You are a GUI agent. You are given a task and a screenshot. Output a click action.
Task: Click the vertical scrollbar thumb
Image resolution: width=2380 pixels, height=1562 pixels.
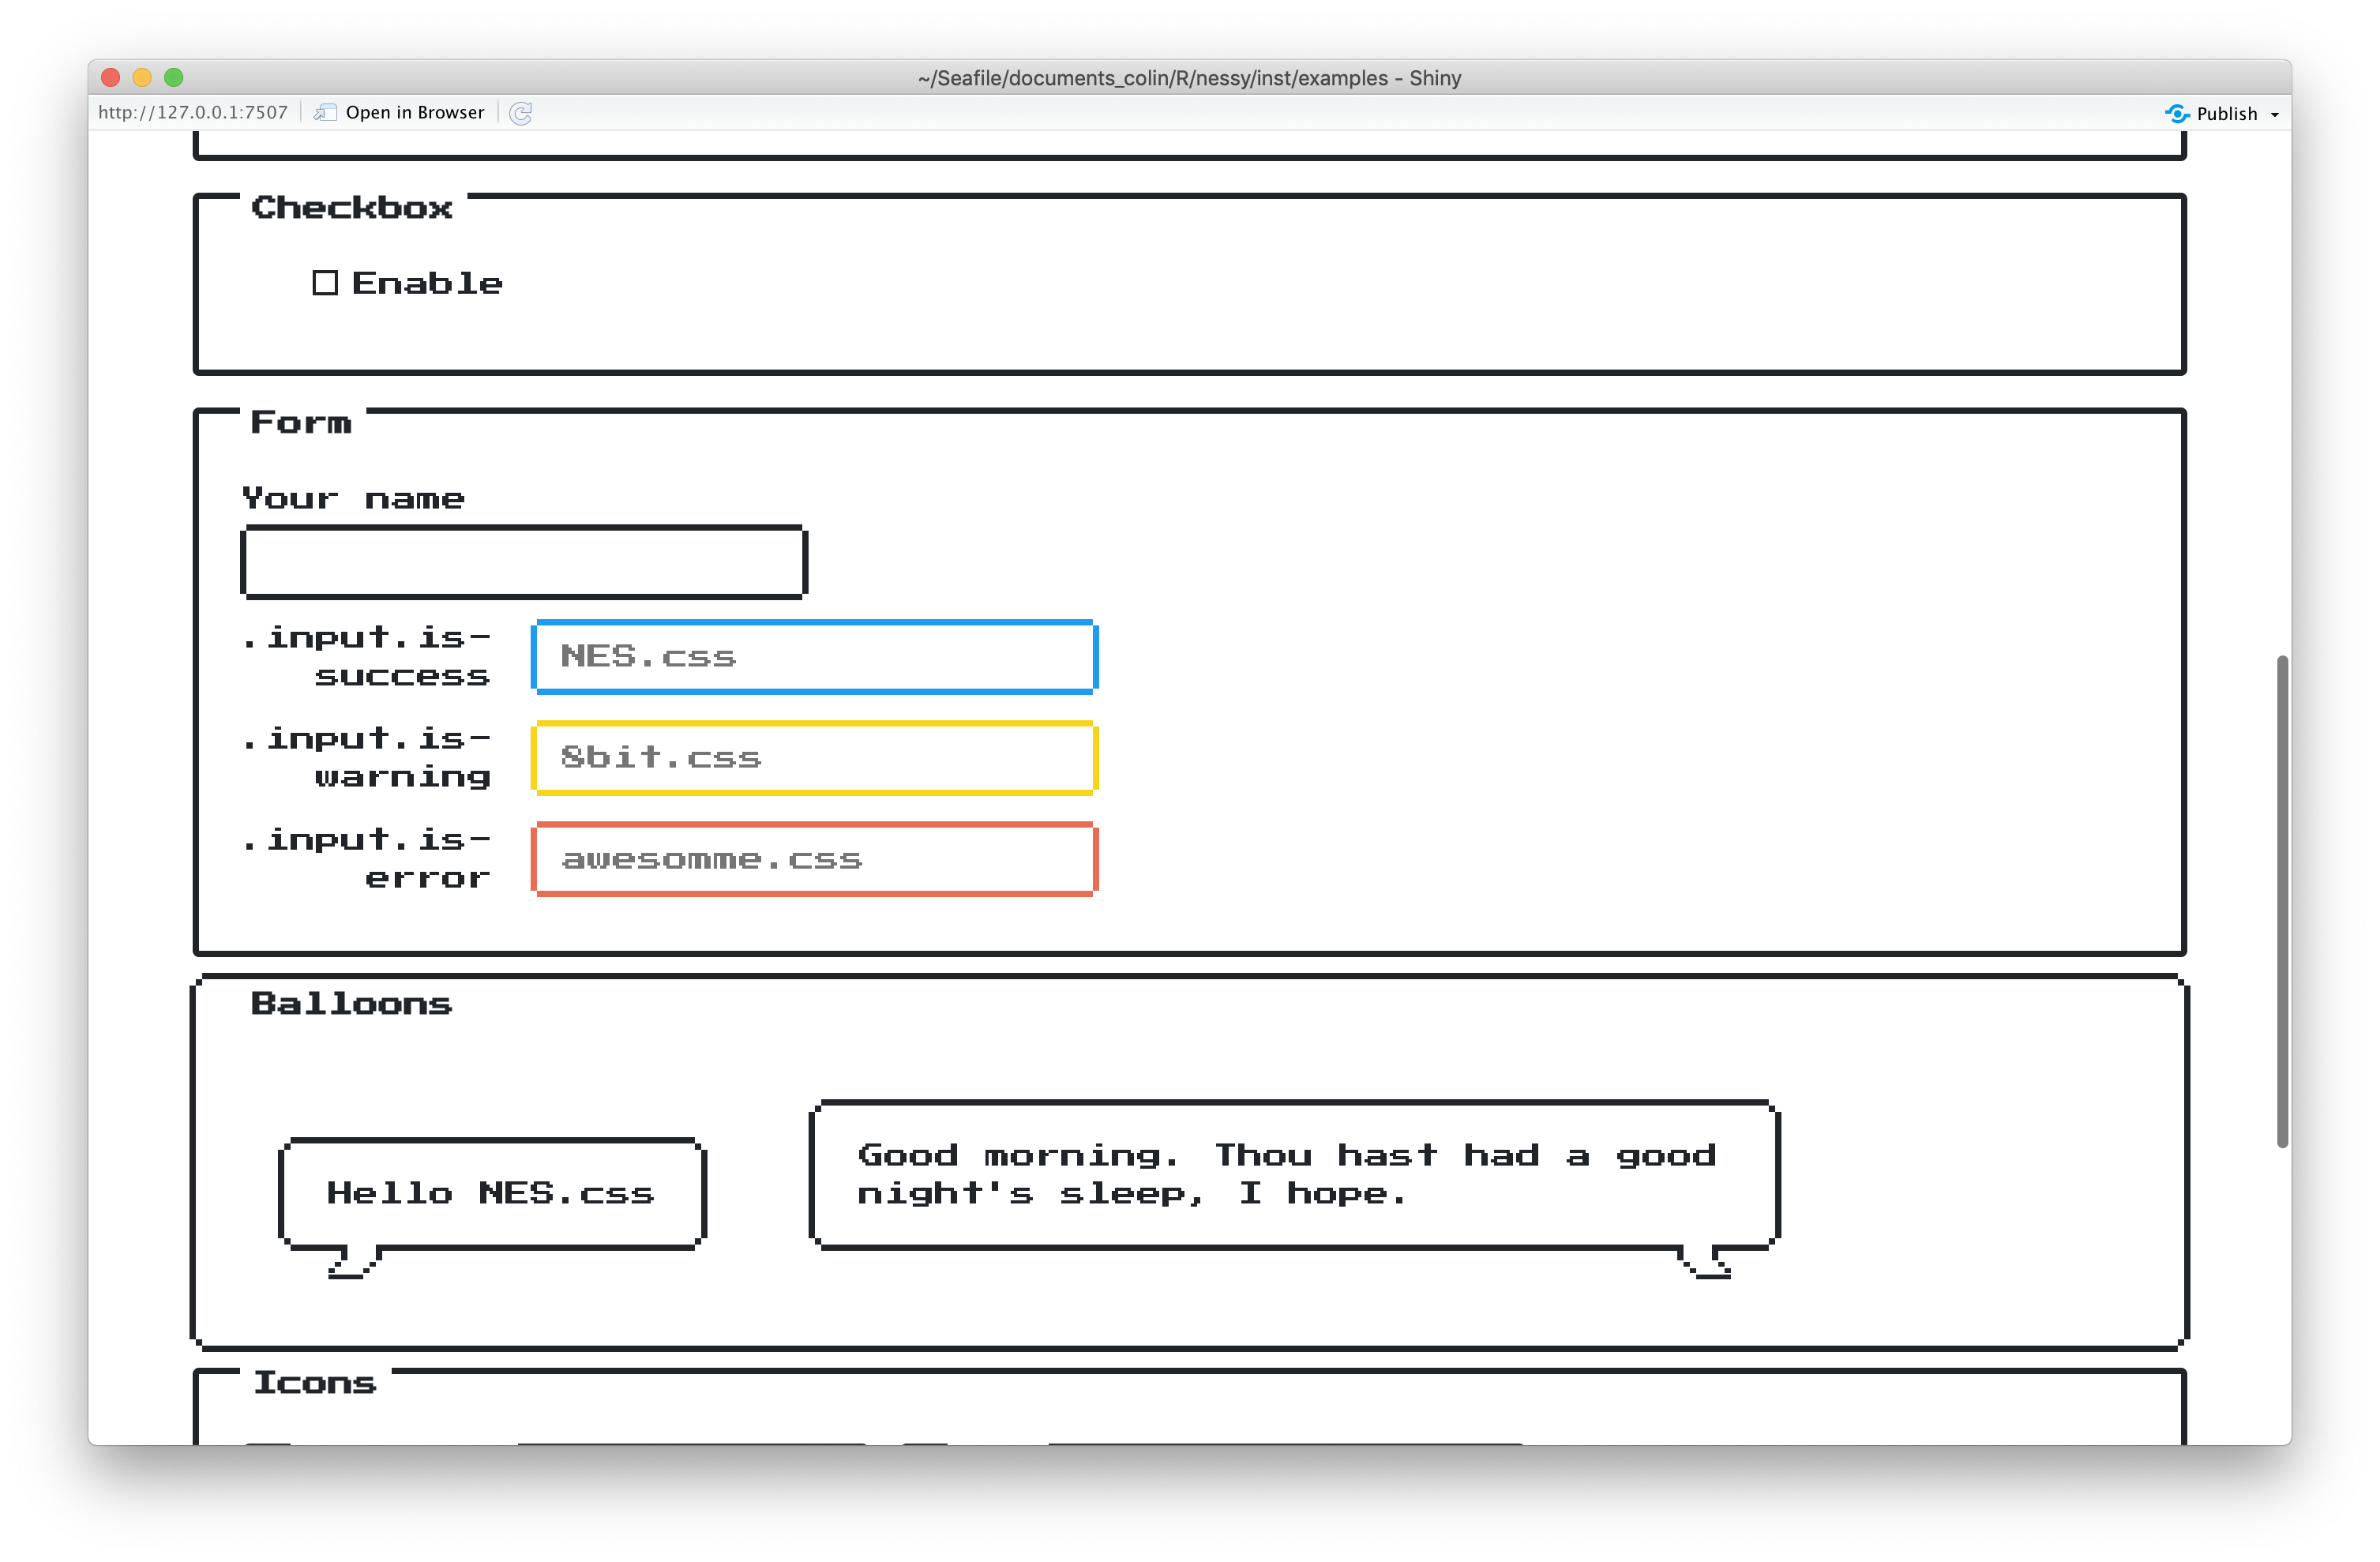[2282, 900]
